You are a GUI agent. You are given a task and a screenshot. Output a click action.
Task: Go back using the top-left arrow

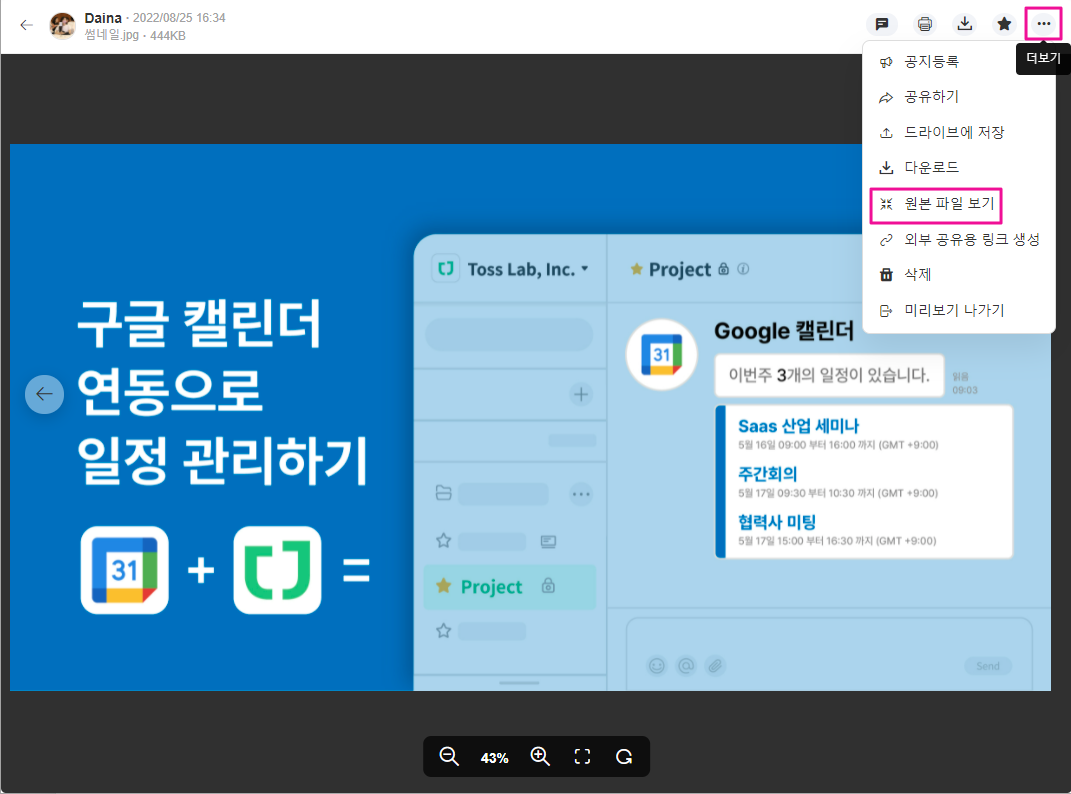click(x=27, y=25)
